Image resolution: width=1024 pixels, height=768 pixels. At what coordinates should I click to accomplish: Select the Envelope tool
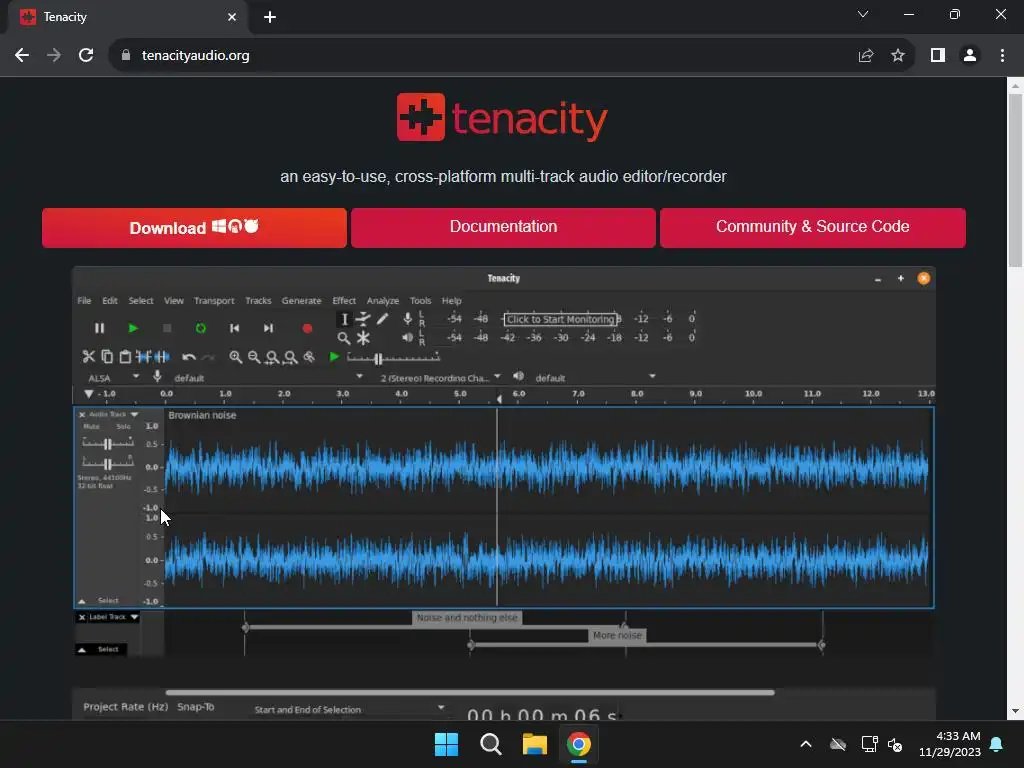tap(363, 319)
